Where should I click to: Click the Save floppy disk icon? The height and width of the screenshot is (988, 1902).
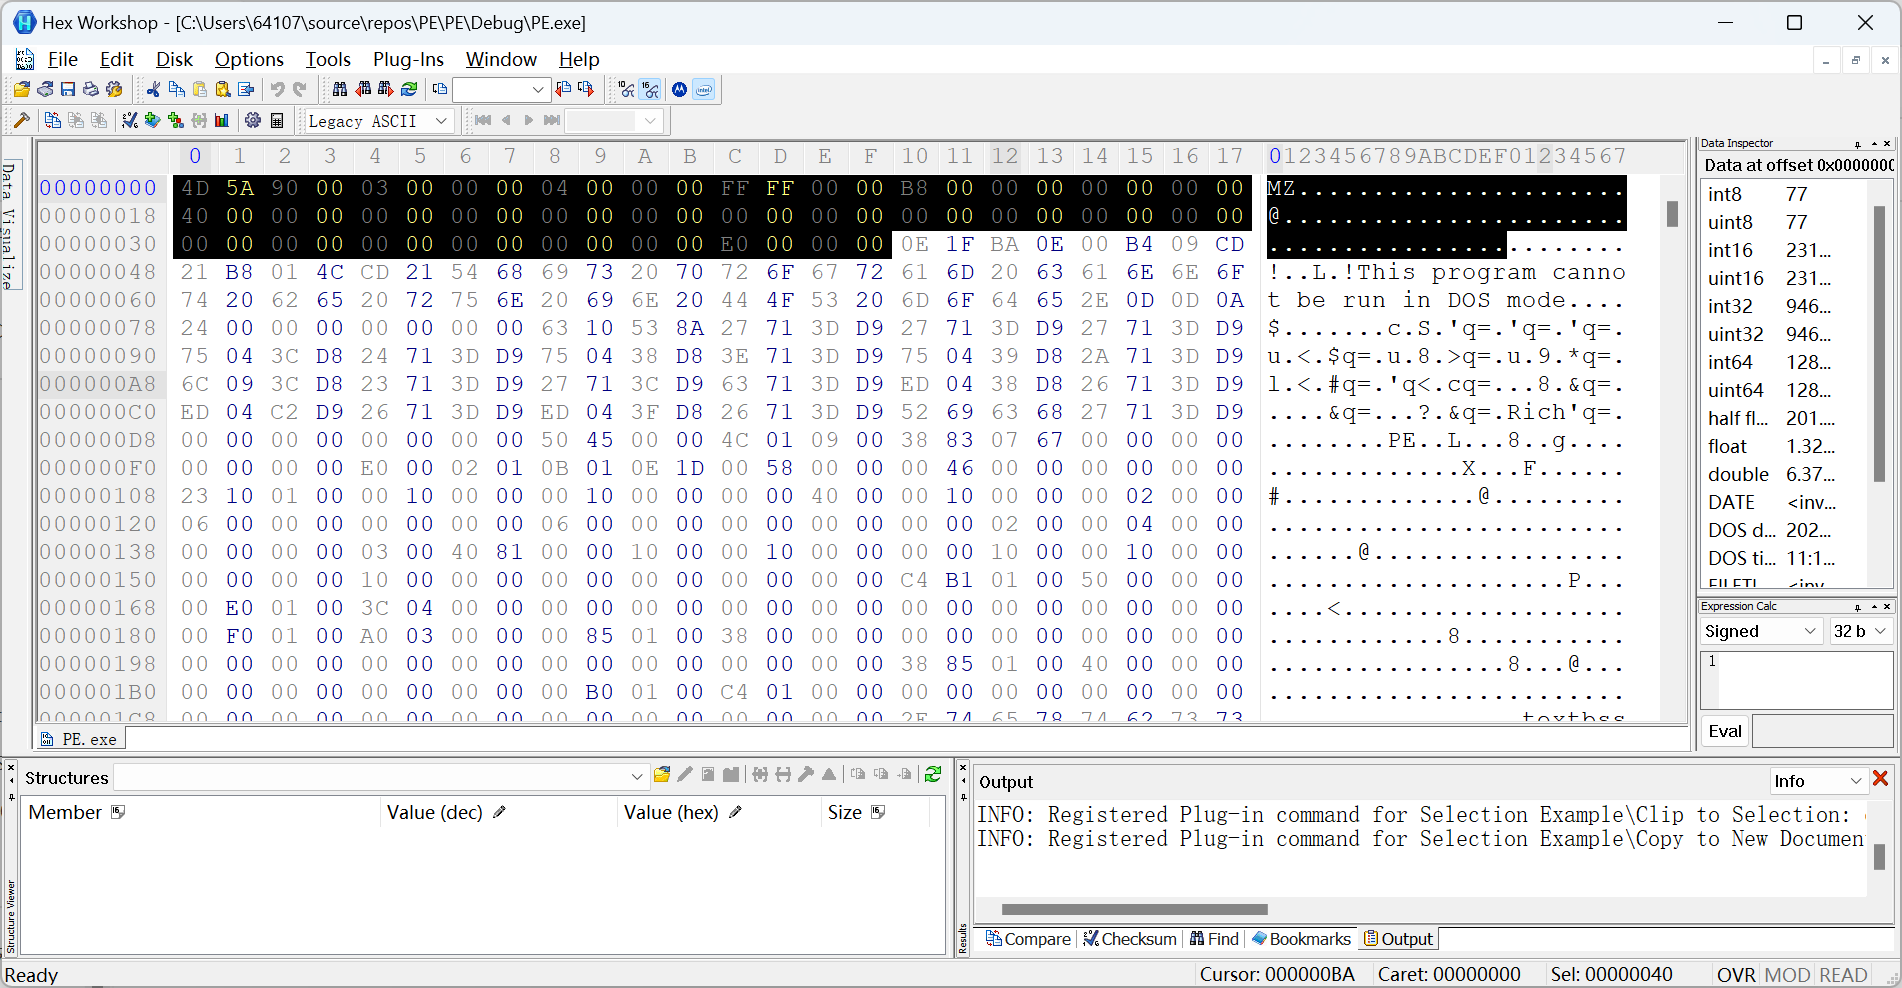coord(68,90)
